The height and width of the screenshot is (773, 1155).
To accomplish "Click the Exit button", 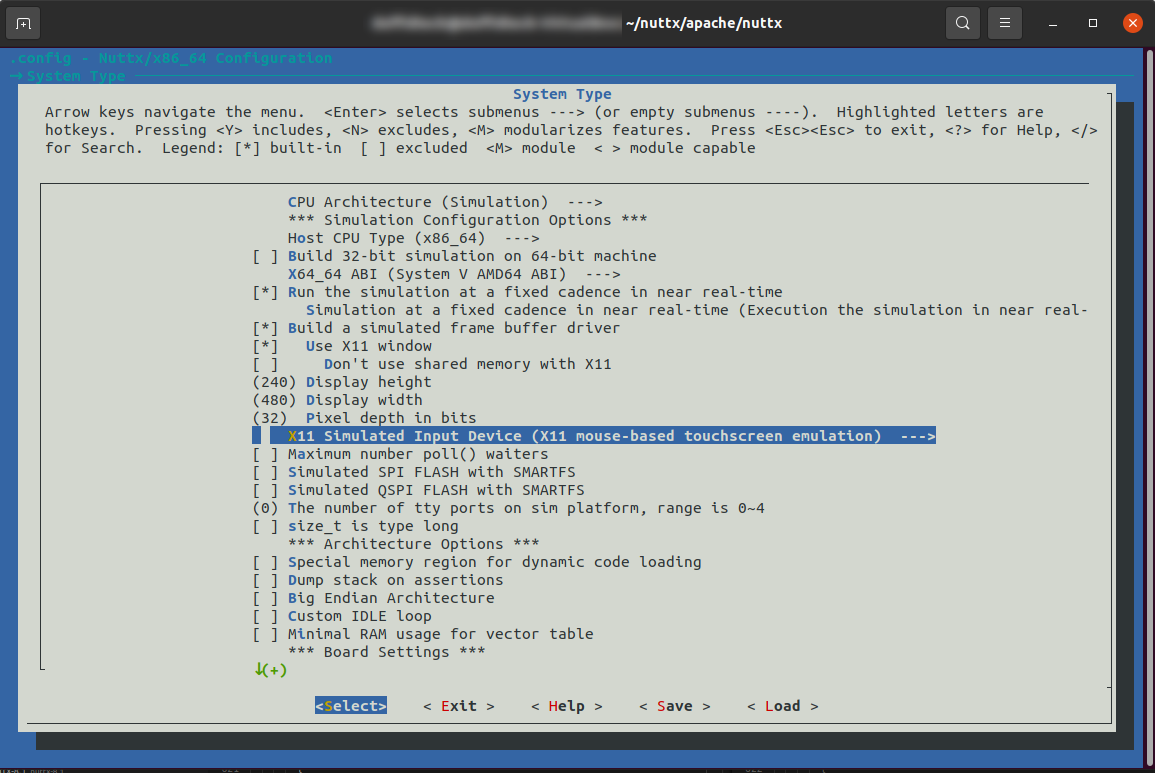I will pyautogui.click(x=458, y=706).
